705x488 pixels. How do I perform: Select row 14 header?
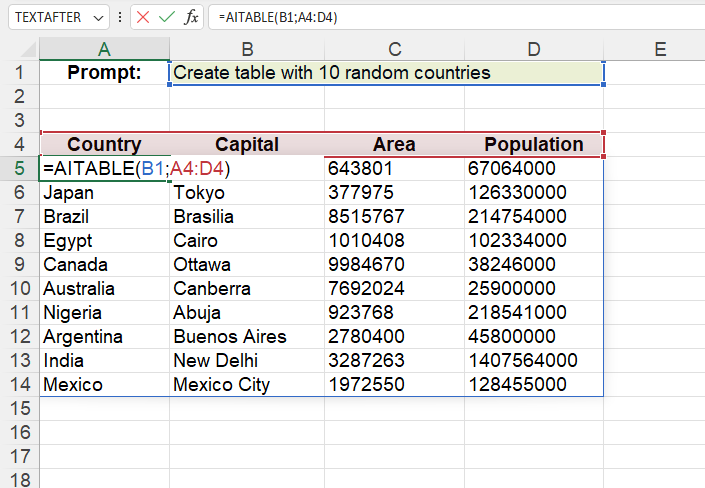click(19, 384)
